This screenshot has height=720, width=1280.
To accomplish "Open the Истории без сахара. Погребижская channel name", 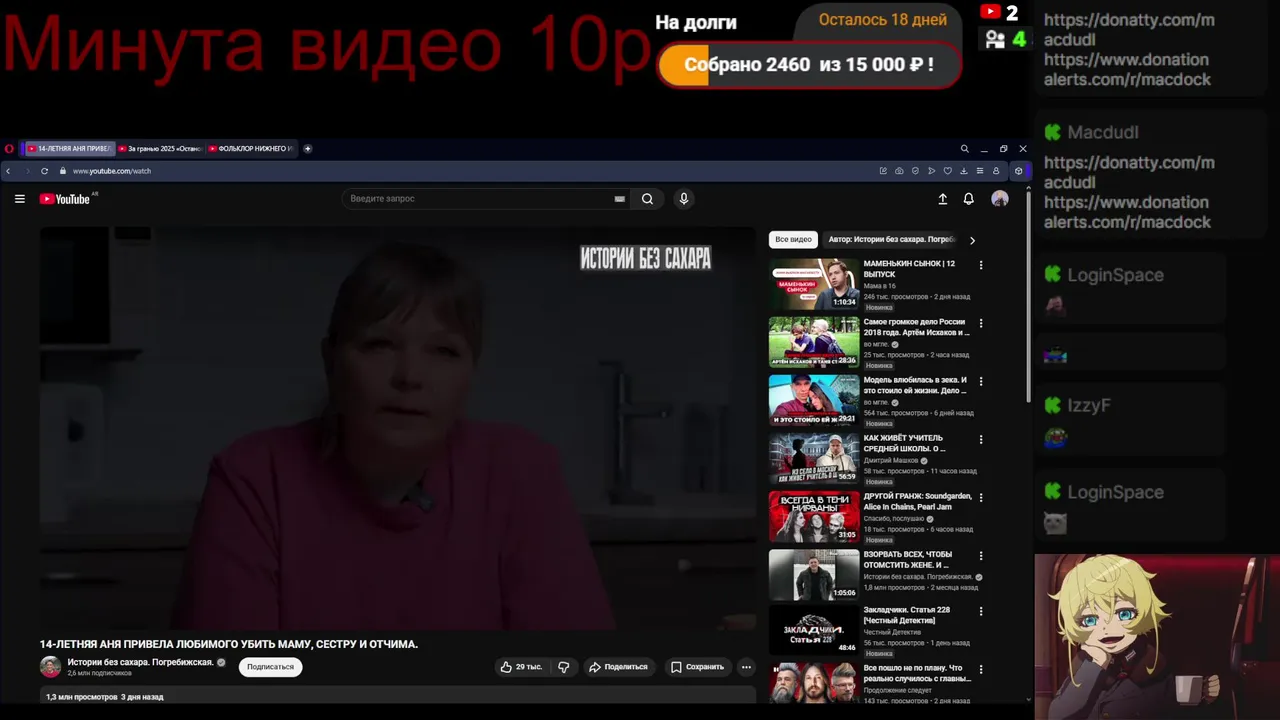I will coord(140,662).
